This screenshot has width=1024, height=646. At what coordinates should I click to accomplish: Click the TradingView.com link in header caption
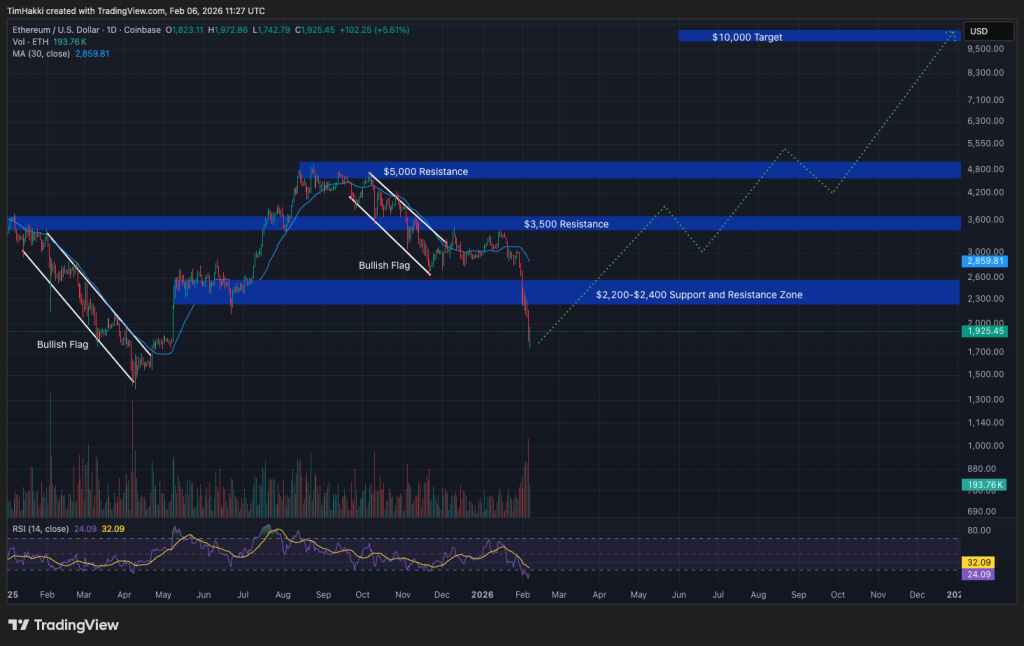click(x=131, y=9)
